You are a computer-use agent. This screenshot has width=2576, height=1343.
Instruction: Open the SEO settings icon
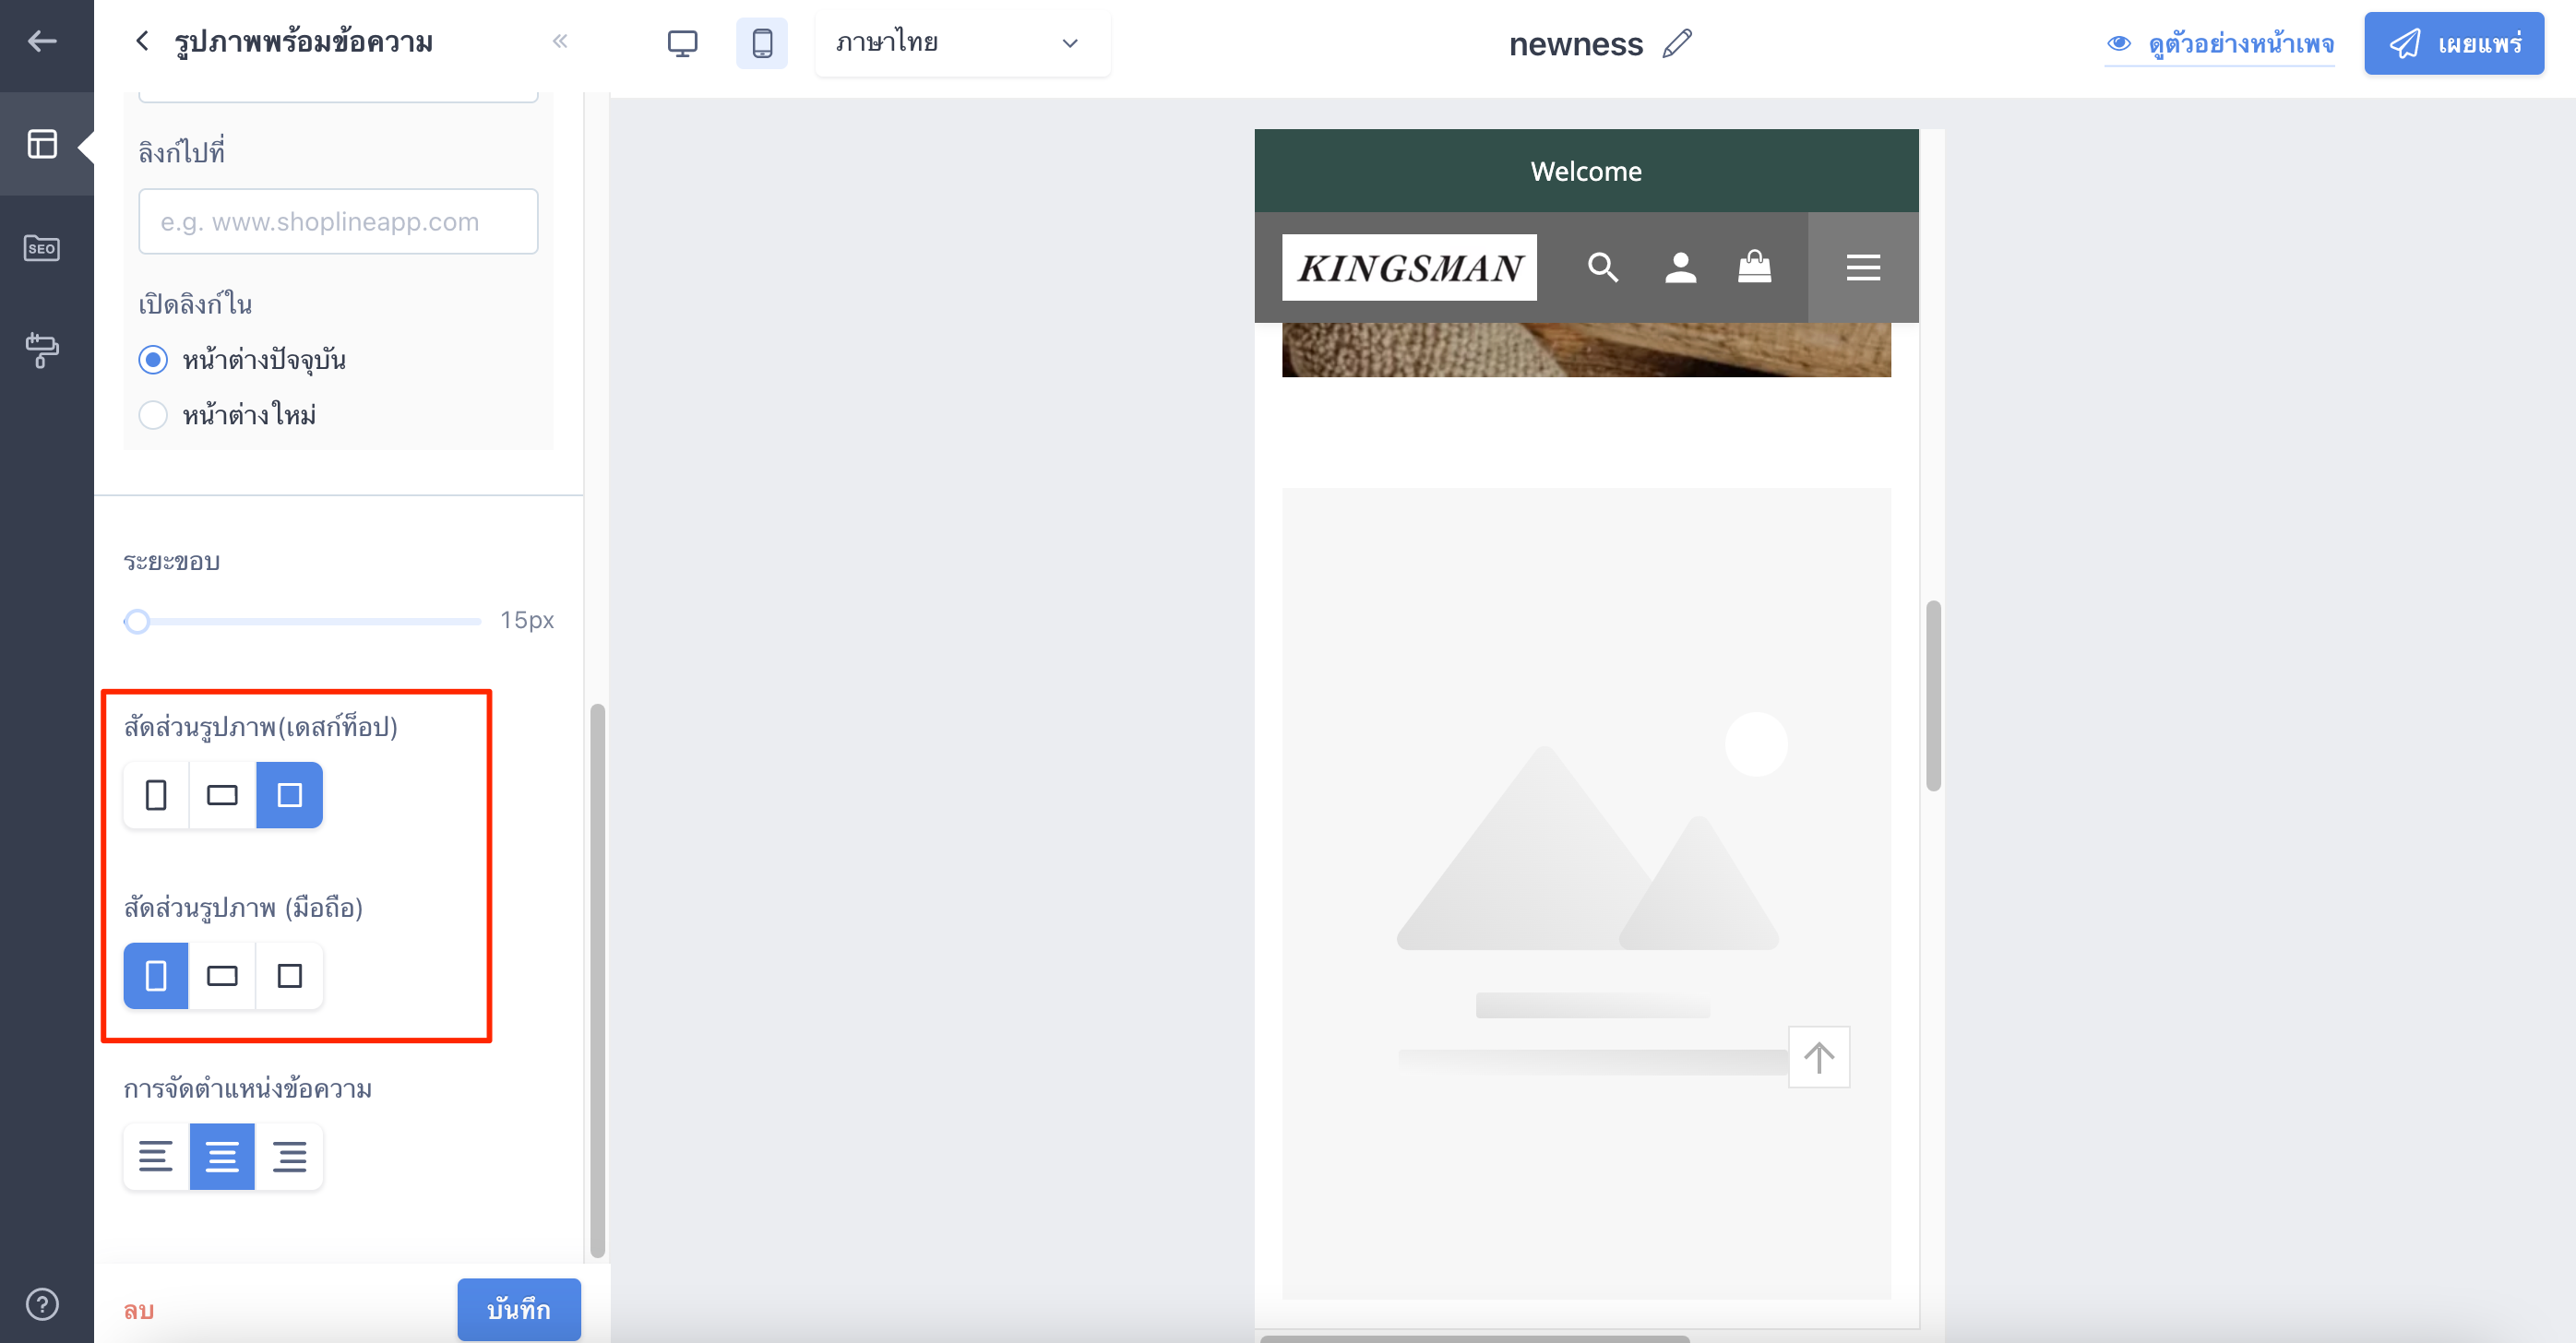[42, 247]
